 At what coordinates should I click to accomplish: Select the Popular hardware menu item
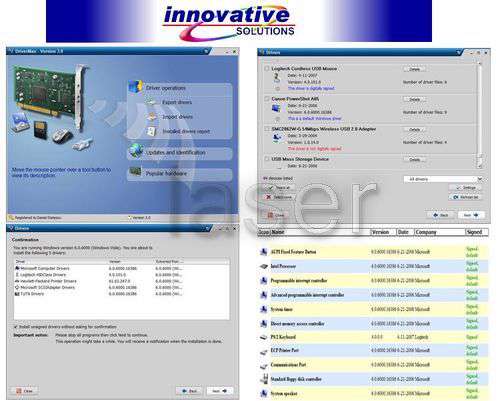(166, 173)
